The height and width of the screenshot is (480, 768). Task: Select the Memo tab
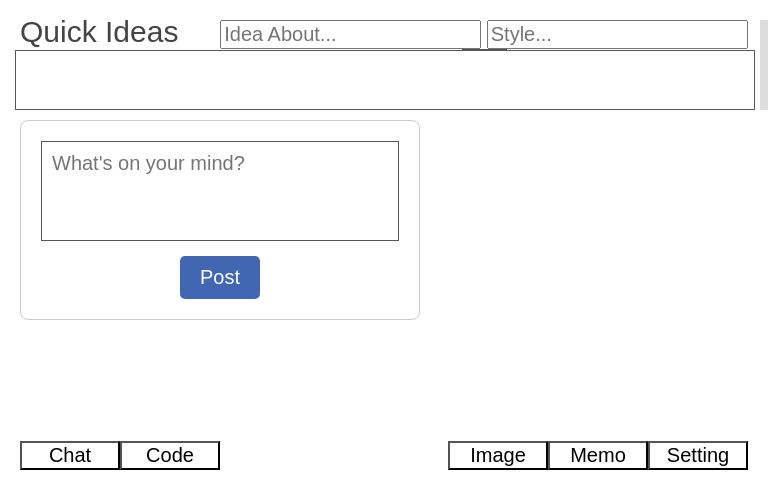[x=598, y=455]
